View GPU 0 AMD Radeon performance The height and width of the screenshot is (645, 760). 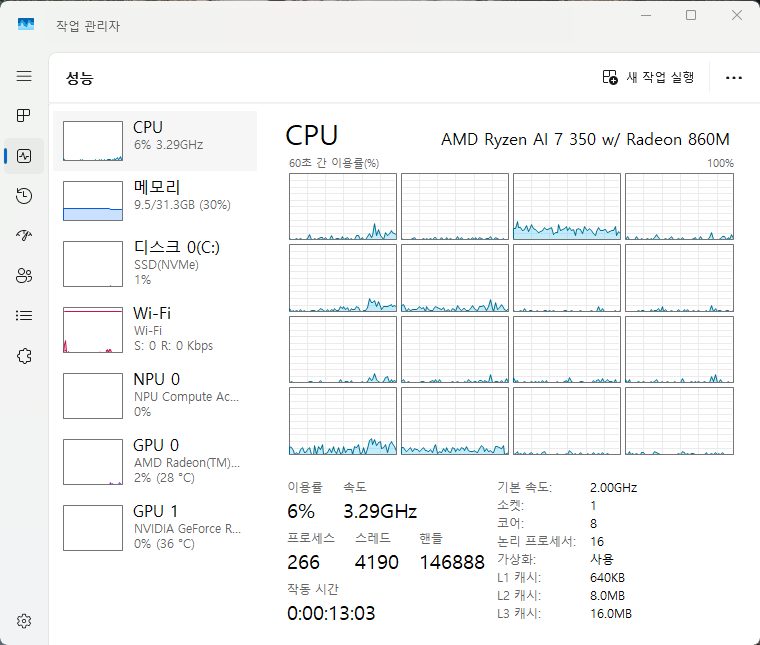pos(155,461)
